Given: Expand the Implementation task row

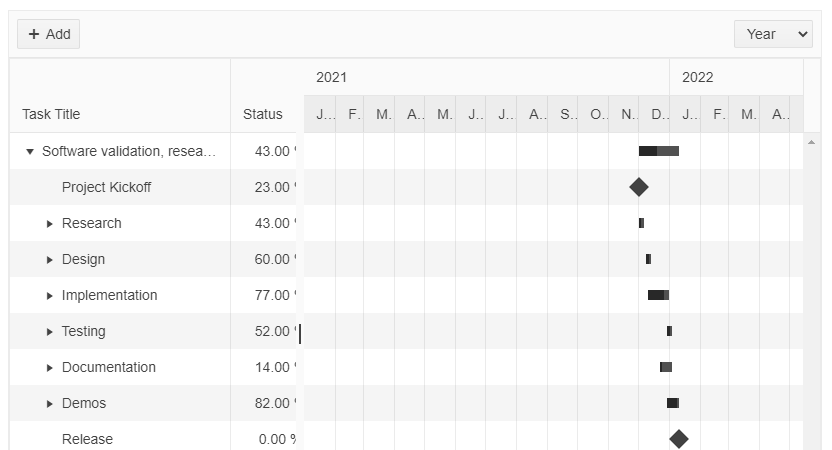Looking at the screenshot, I should pyautogui.click(x=50, y=296).
